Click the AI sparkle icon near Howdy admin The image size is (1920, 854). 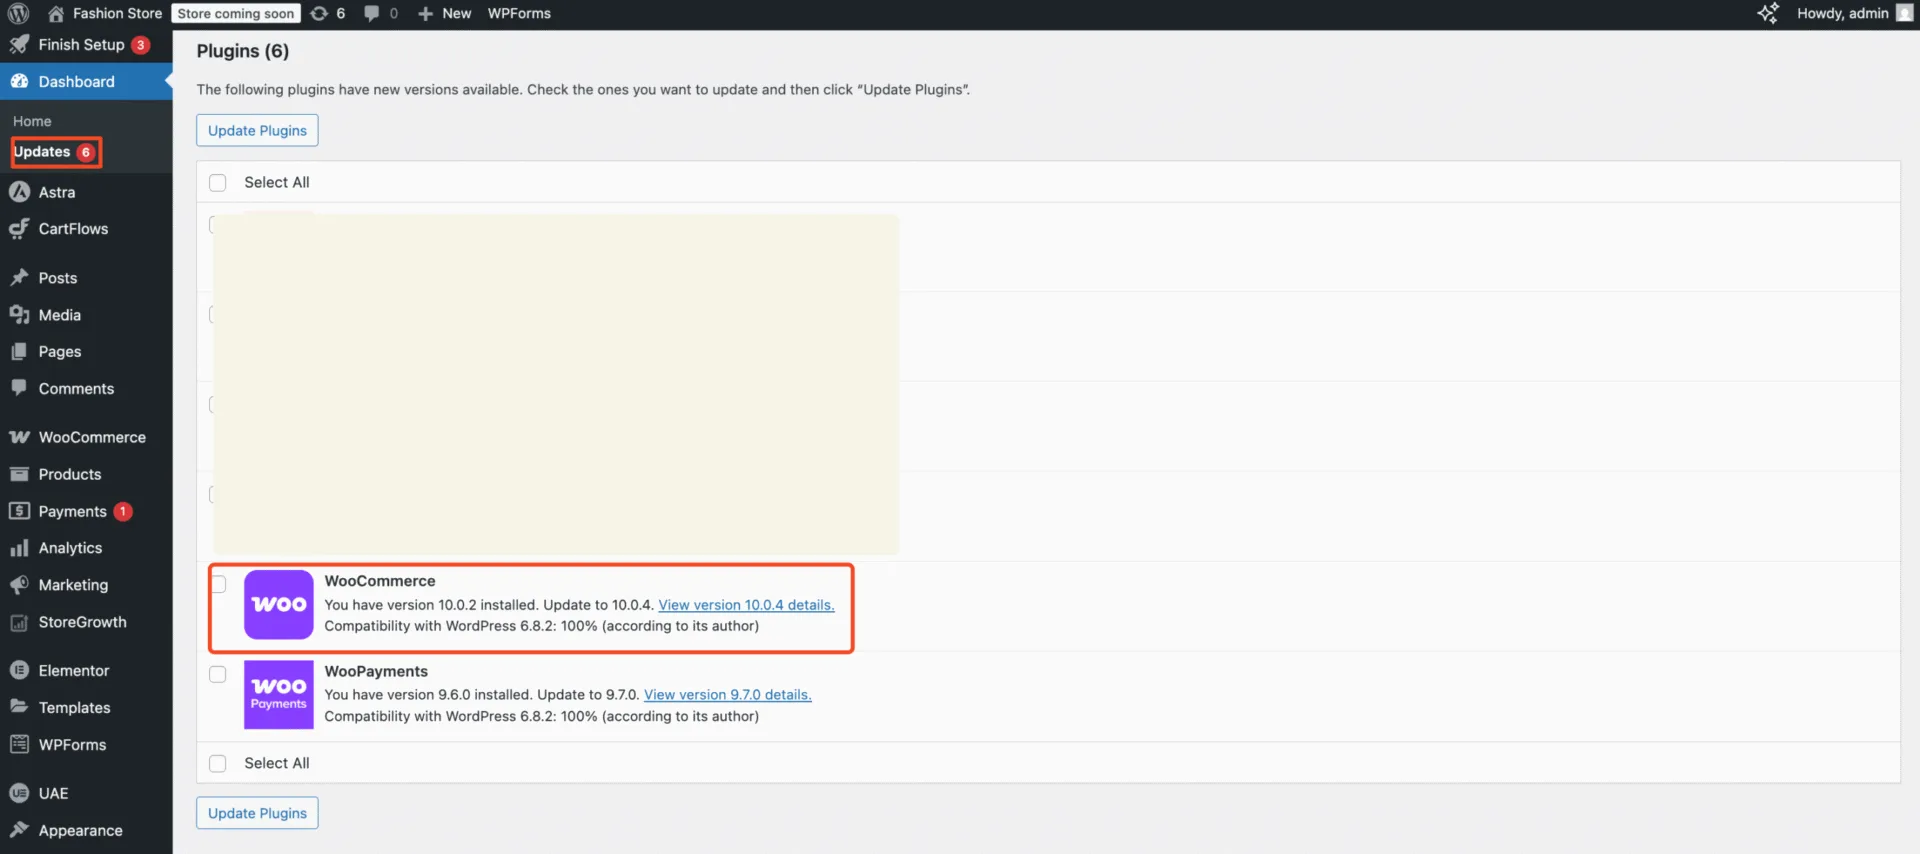(1768, 13)
